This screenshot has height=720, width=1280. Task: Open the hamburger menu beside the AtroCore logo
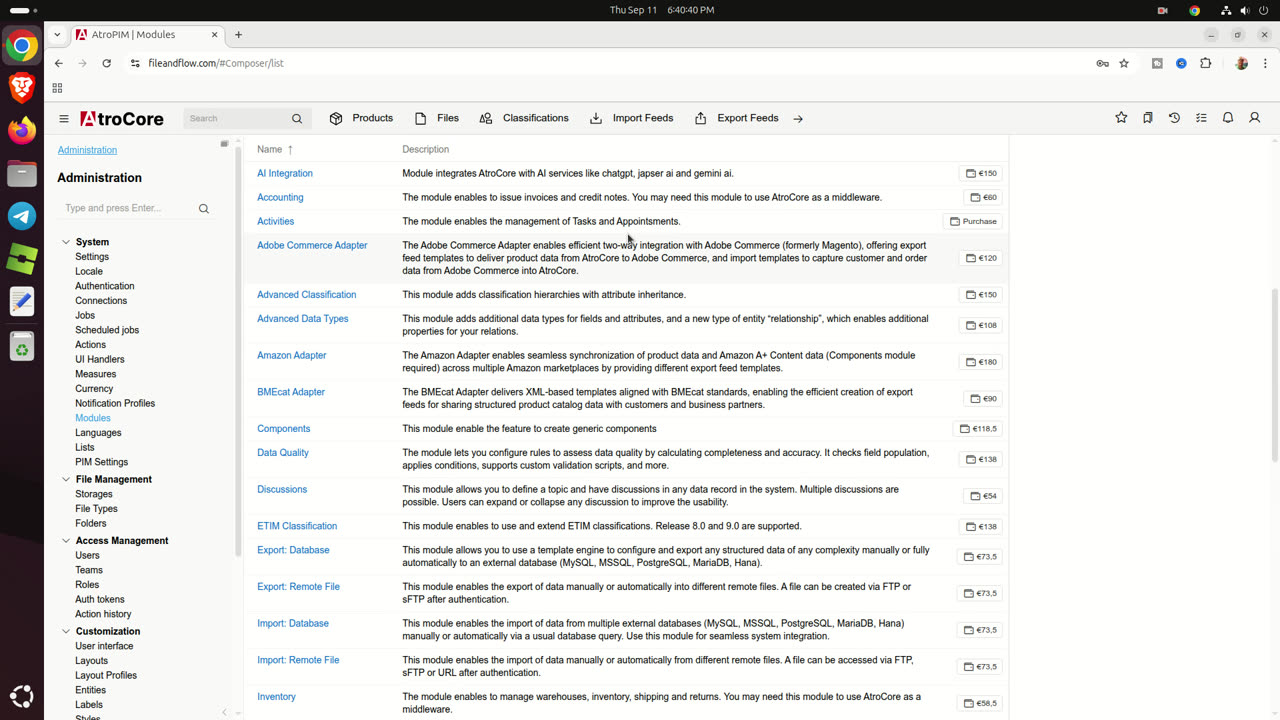tap(64, 119)
